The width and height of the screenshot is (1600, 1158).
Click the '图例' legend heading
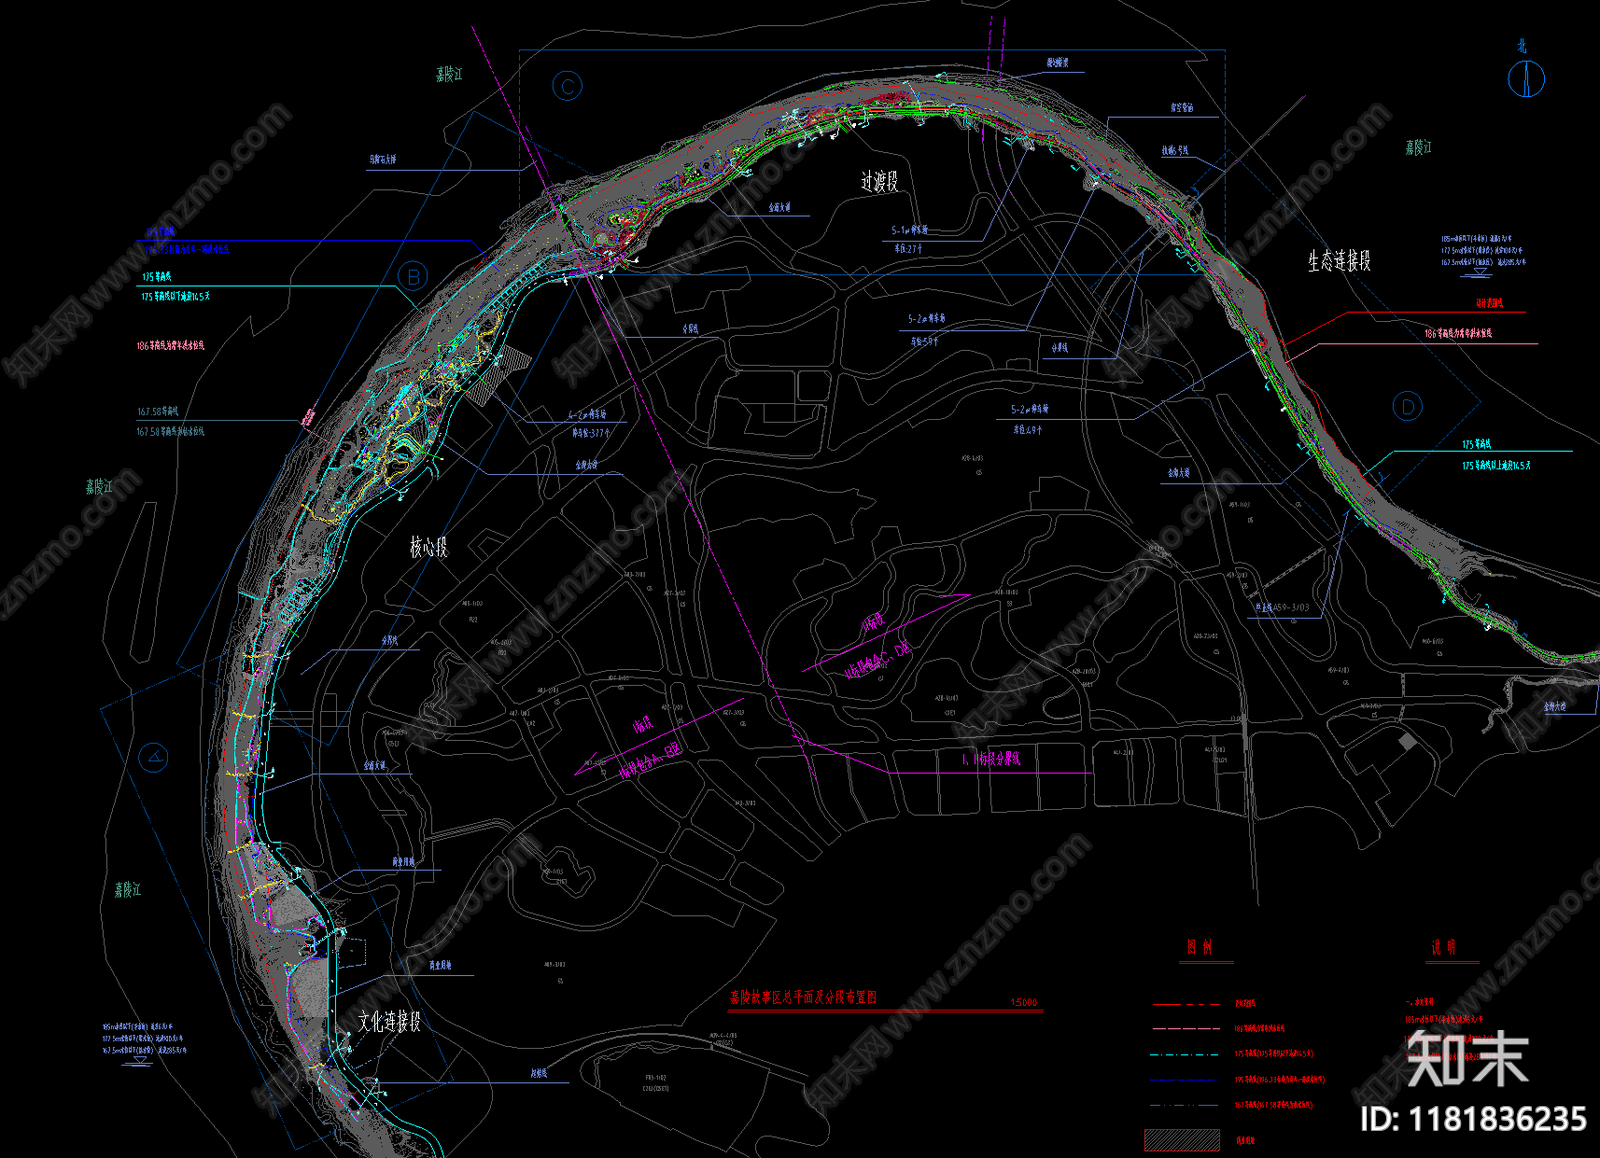coord(1199,947)
